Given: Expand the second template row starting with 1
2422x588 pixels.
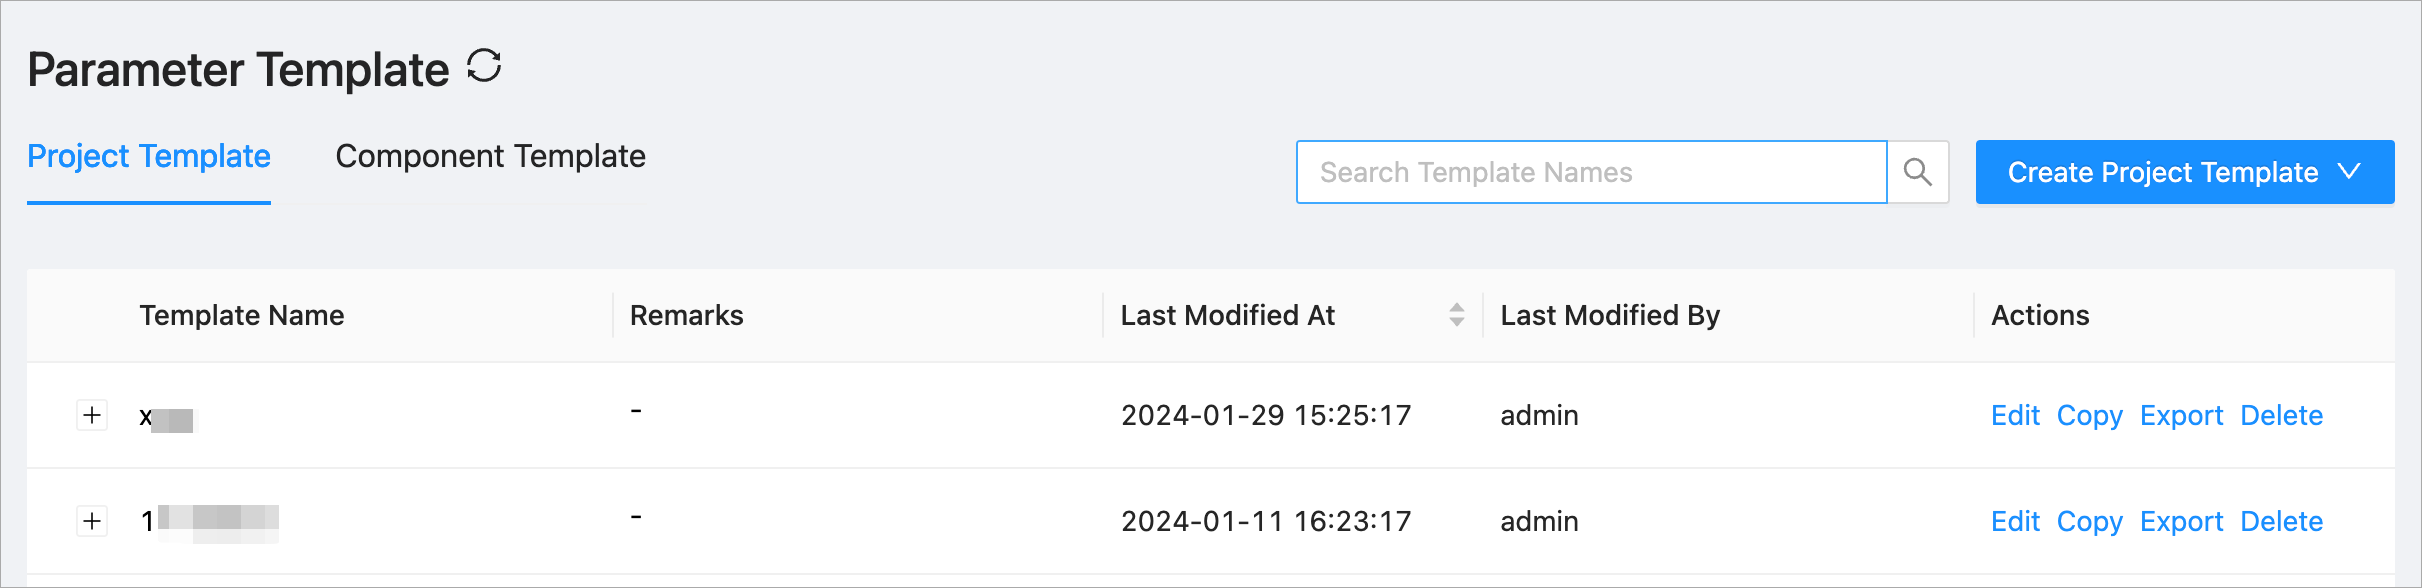Looking at the screenshot, I should pyautogui.click(x=92, y=521).
